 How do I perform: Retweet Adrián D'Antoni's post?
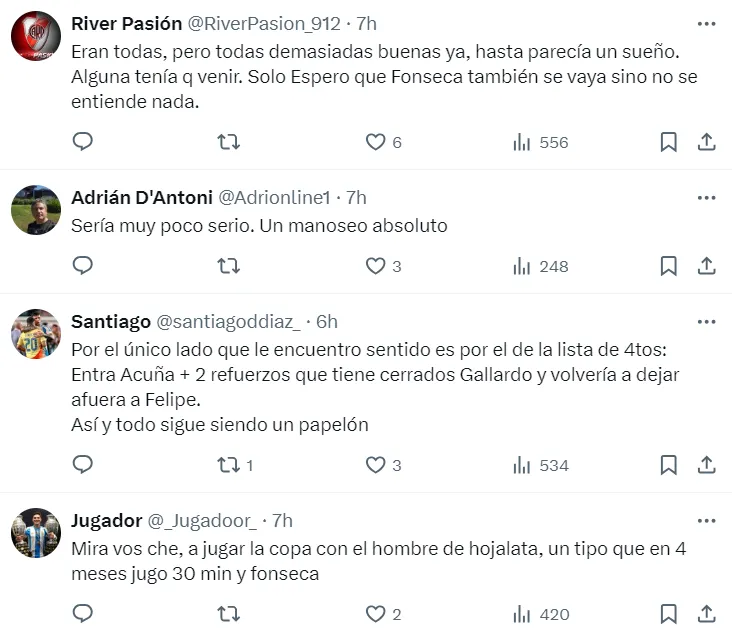coord(228,266)
